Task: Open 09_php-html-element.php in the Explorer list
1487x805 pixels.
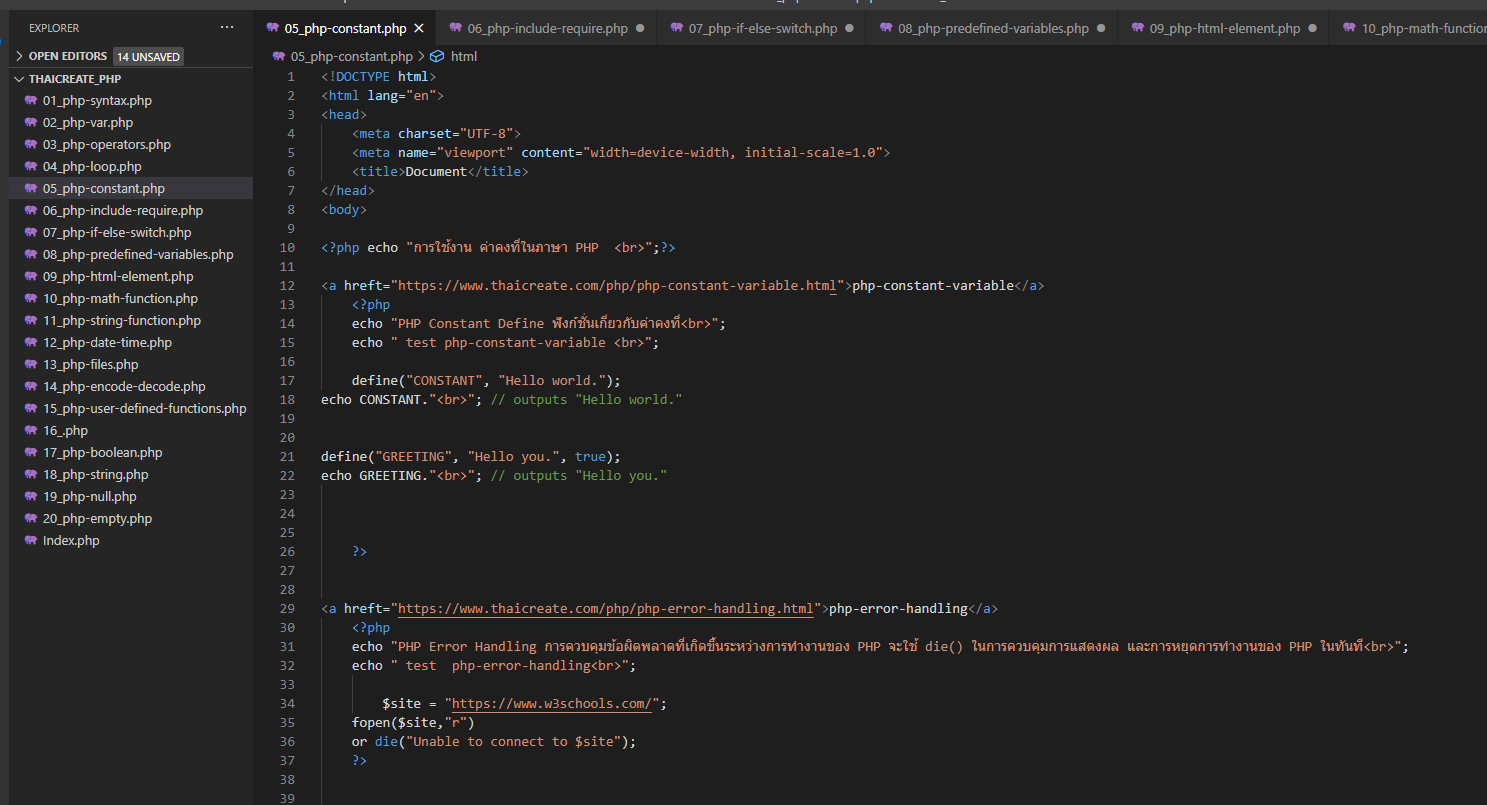Action: [x=118, y=276]
